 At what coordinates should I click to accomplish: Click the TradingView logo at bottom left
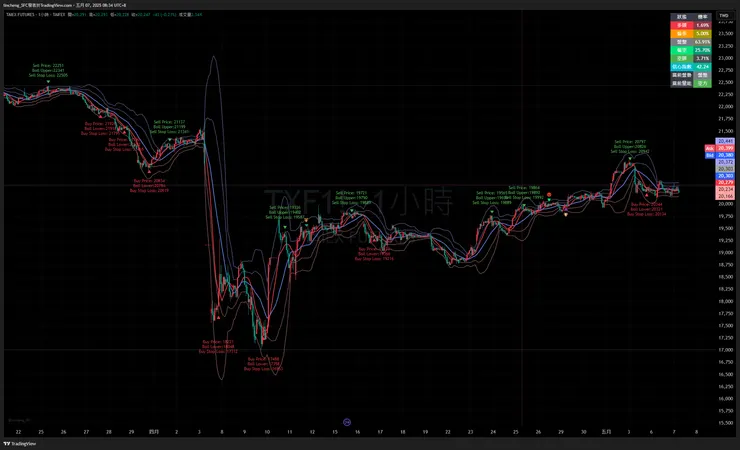(x=20, y=443)
